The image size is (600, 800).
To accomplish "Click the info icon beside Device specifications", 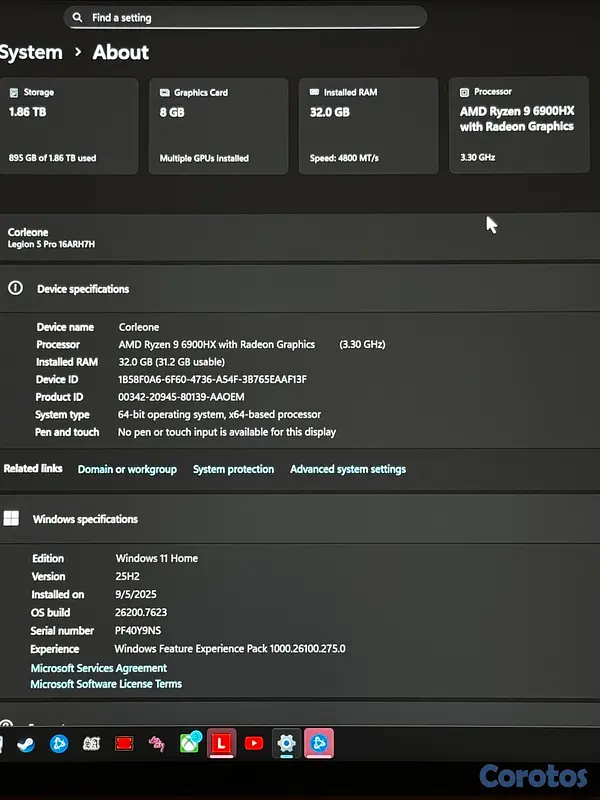I will (x=15, y=288).
